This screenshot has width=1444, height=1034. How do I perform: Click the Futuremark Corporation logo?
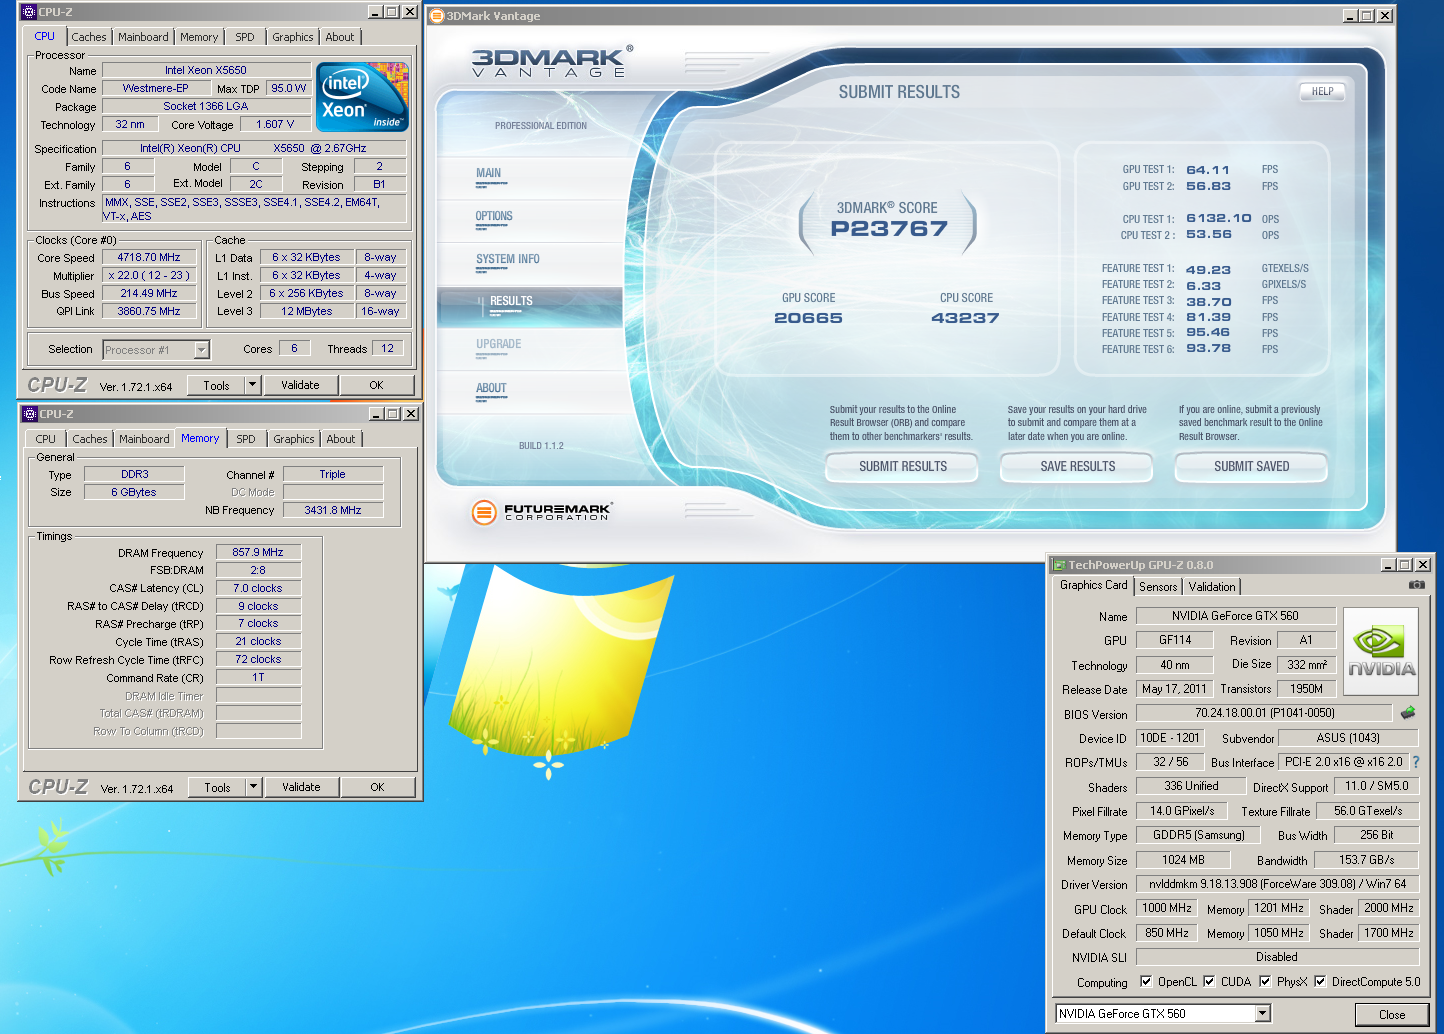(542, 512)
